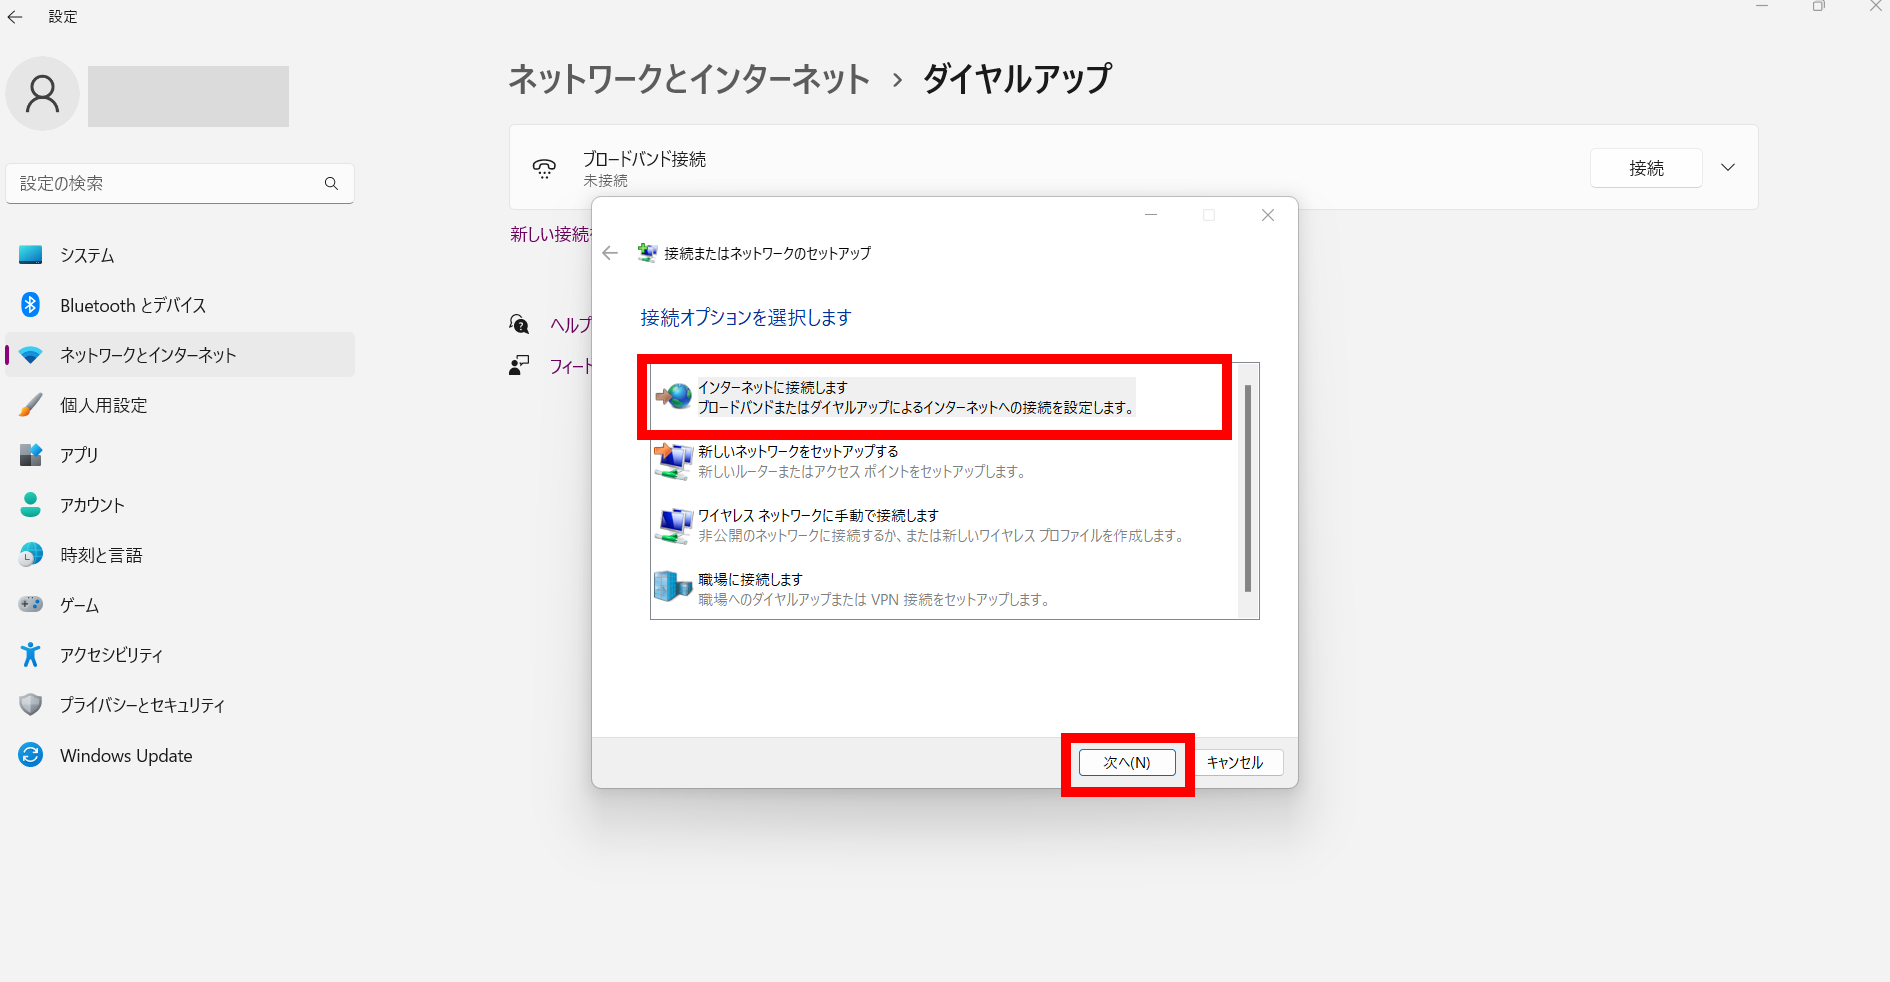
Task: Click the back arrow in the setup wizard
Action: click(x=610, y=253)
